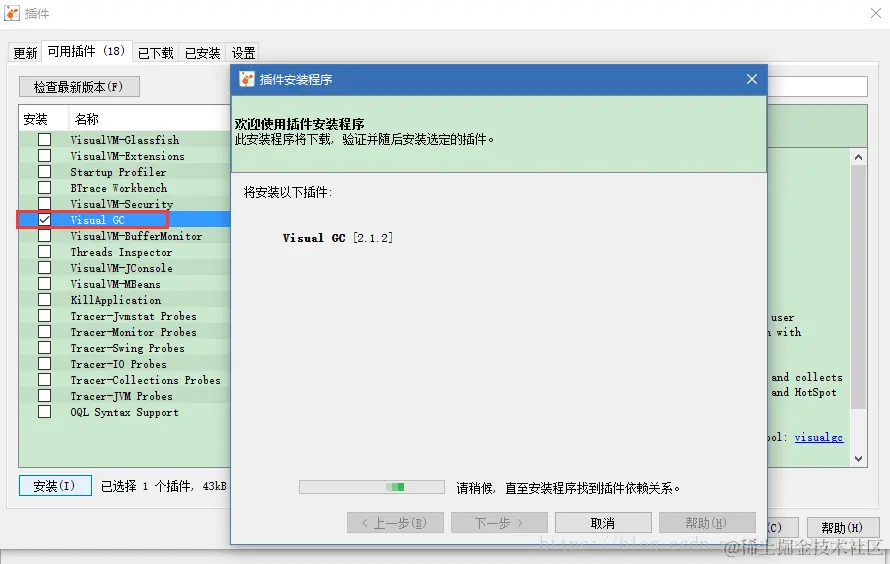This screenshot has height=564, width=890.
Task: Click the VisualVM icon in plugin installer title
Action: click(247, 79)
